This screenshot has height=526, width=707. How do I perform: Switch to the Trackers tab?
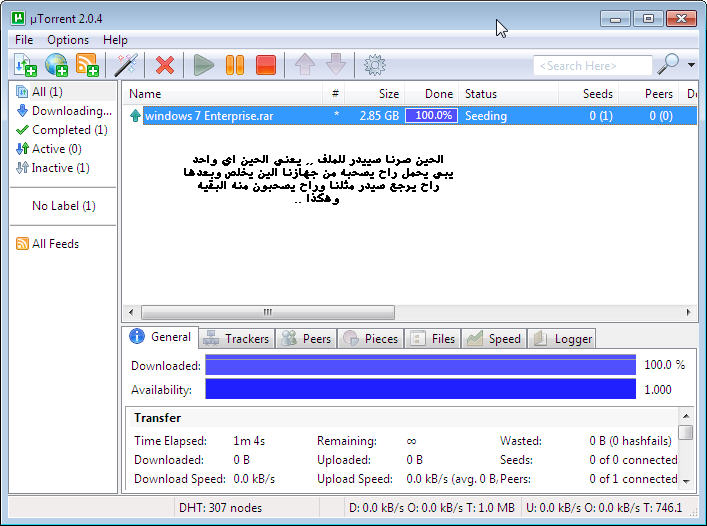click(236, 338)
